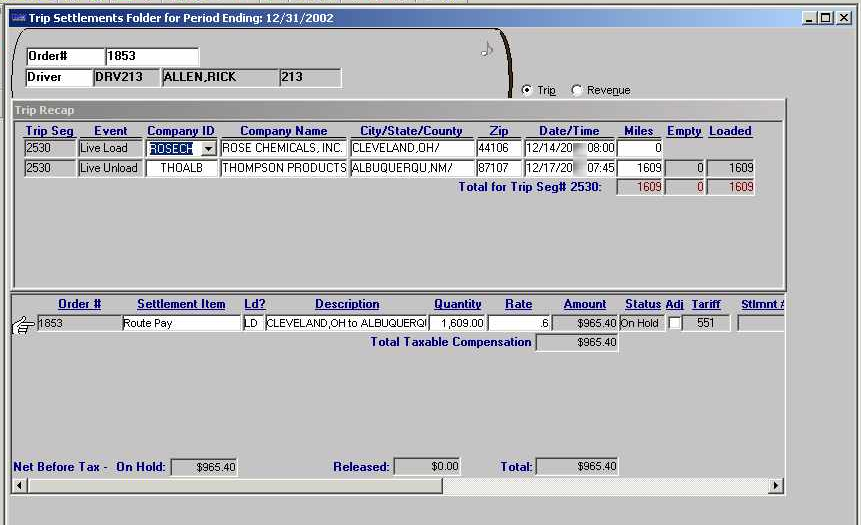The image size is (861, 525).
Task: Click the Order # column header in settlements
Action: pyautogui.click(x=80, y=304)
